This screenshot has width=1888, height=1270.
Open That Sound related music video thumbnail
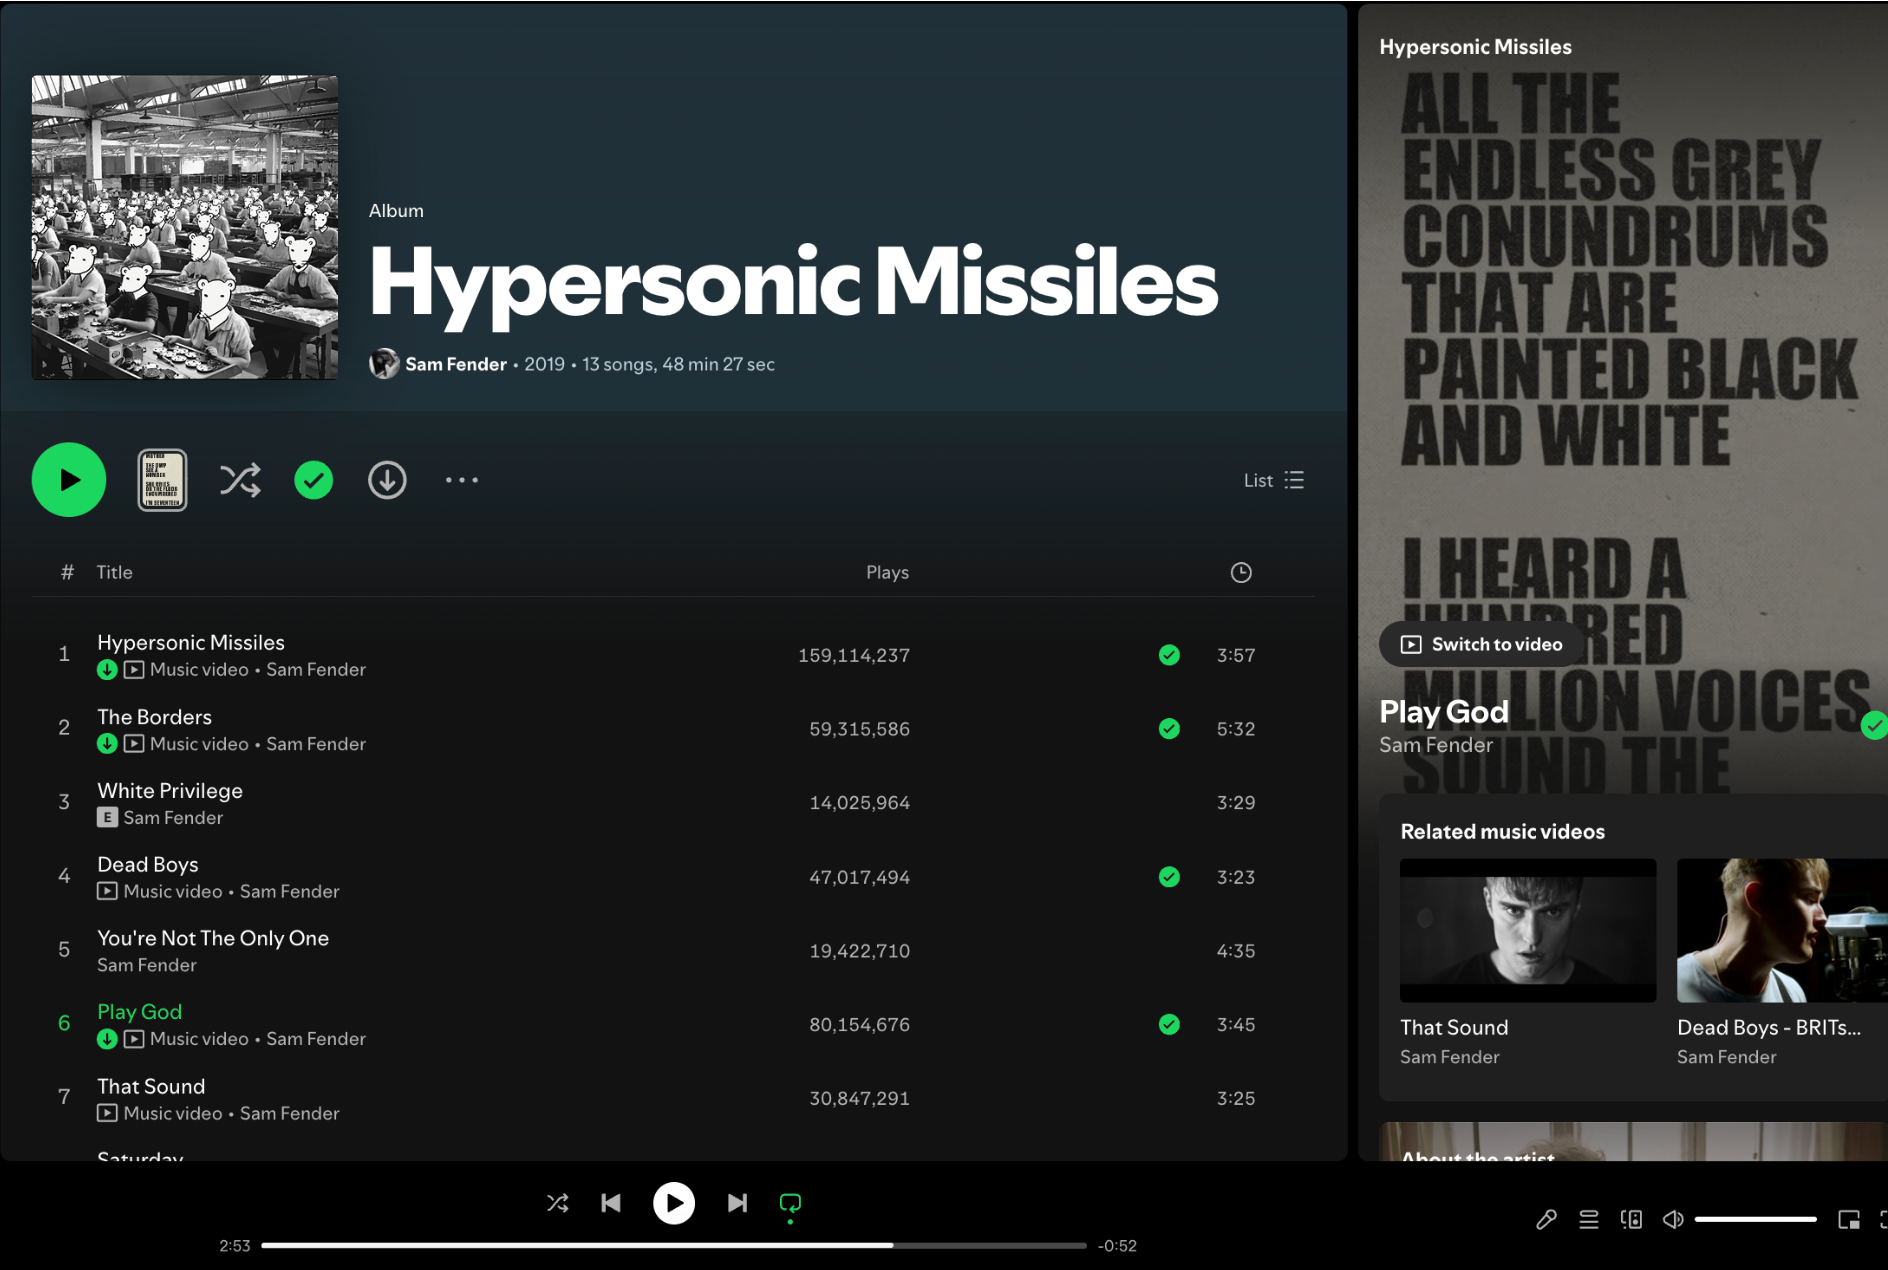[1528, 930]
